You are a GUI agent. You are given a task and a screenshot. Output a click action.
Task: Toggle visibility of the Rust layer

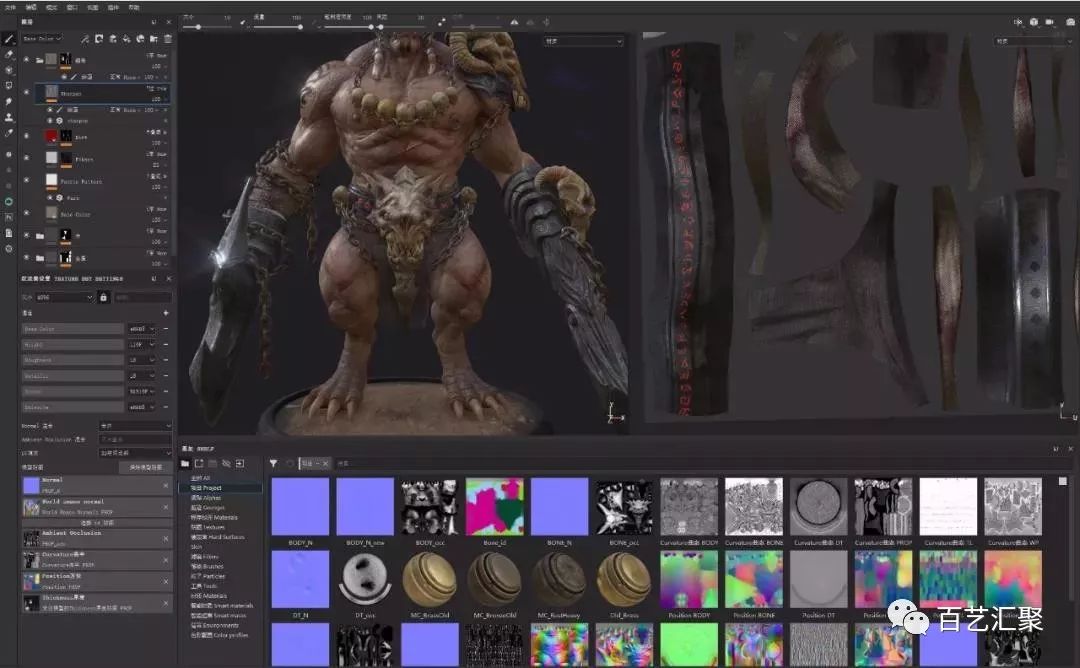point(27,136)
